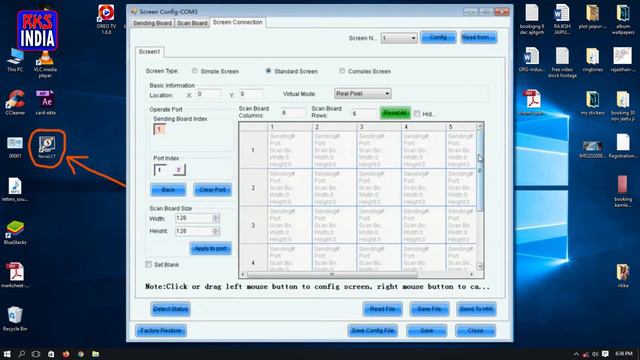Open the album wallpapers folder

pos(623,19)
